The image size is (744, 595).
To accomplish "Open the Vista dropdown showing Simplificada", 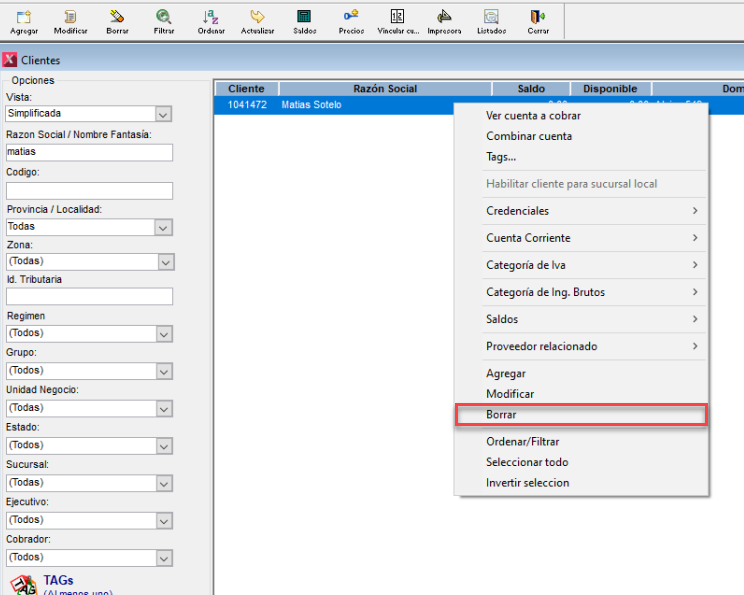I will [x=164, y=114].
